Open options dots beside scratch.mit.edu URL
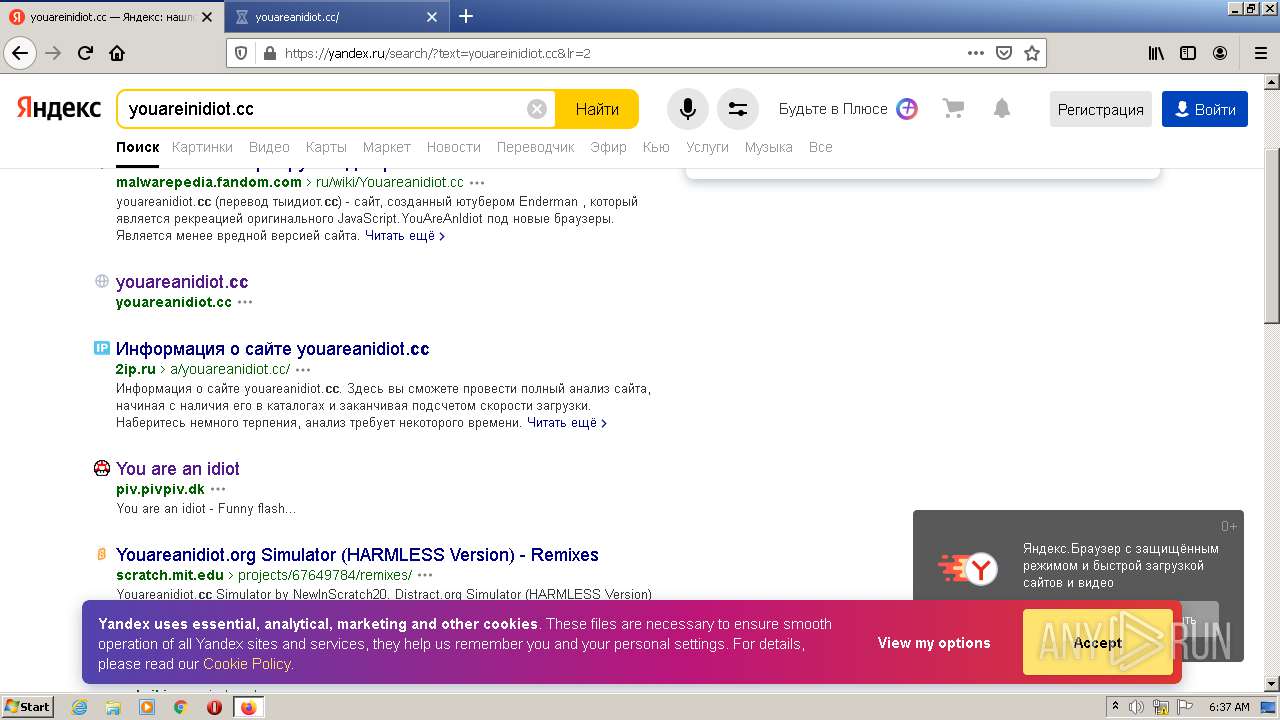 pos(425,576)
